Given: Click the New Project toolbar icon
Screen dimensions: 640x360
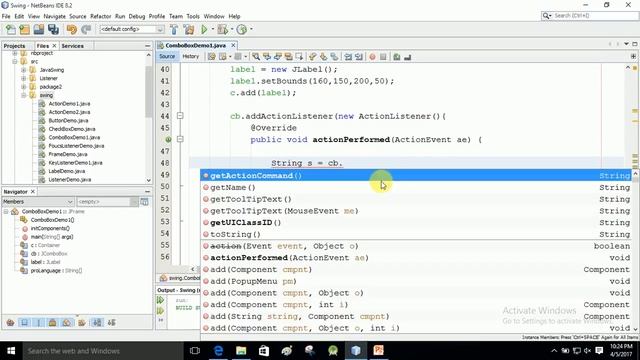Looking at the screenshot, I should point(24,29).
